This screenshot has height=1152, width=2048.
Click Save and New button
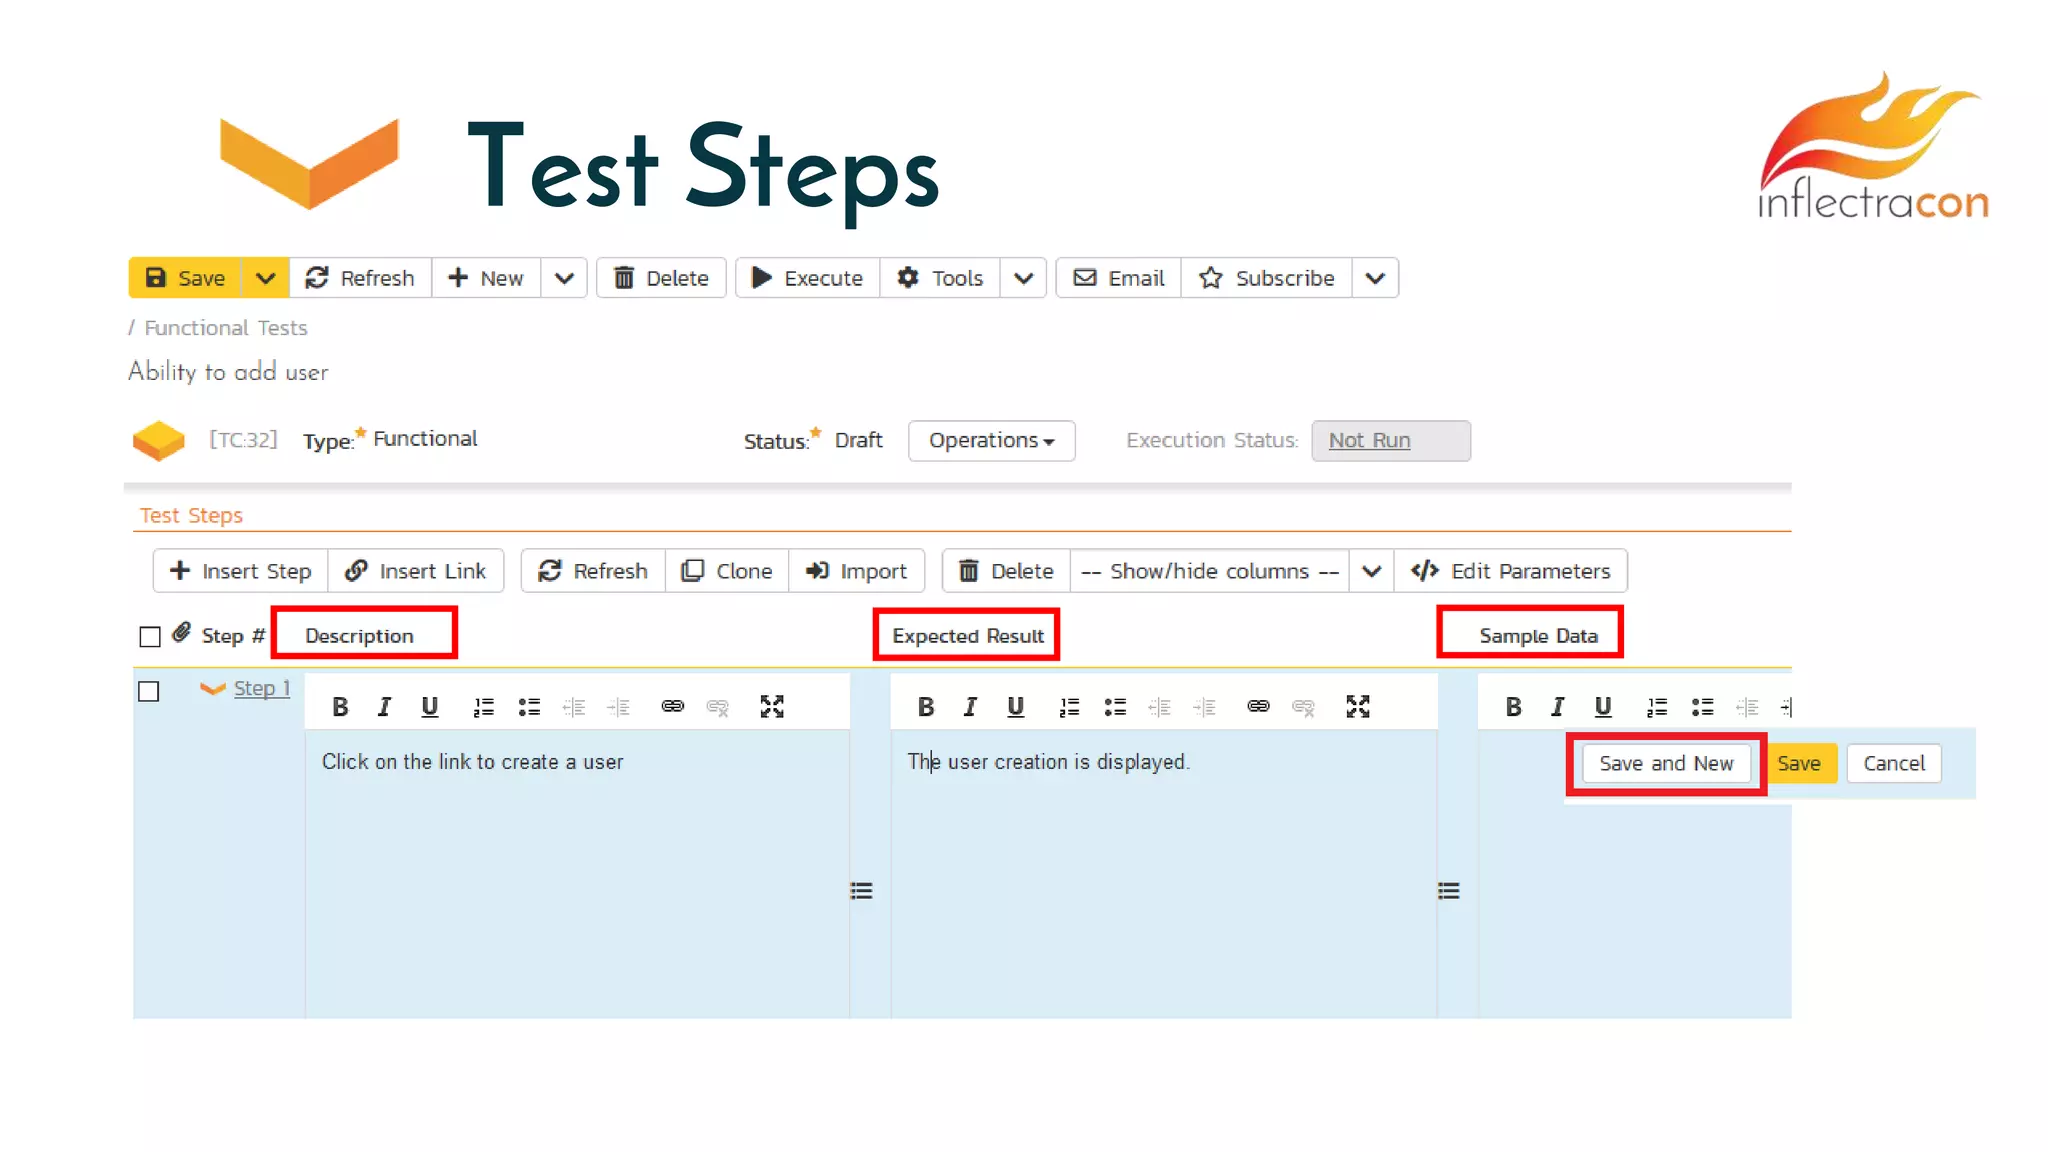[x=1666, y=763]
